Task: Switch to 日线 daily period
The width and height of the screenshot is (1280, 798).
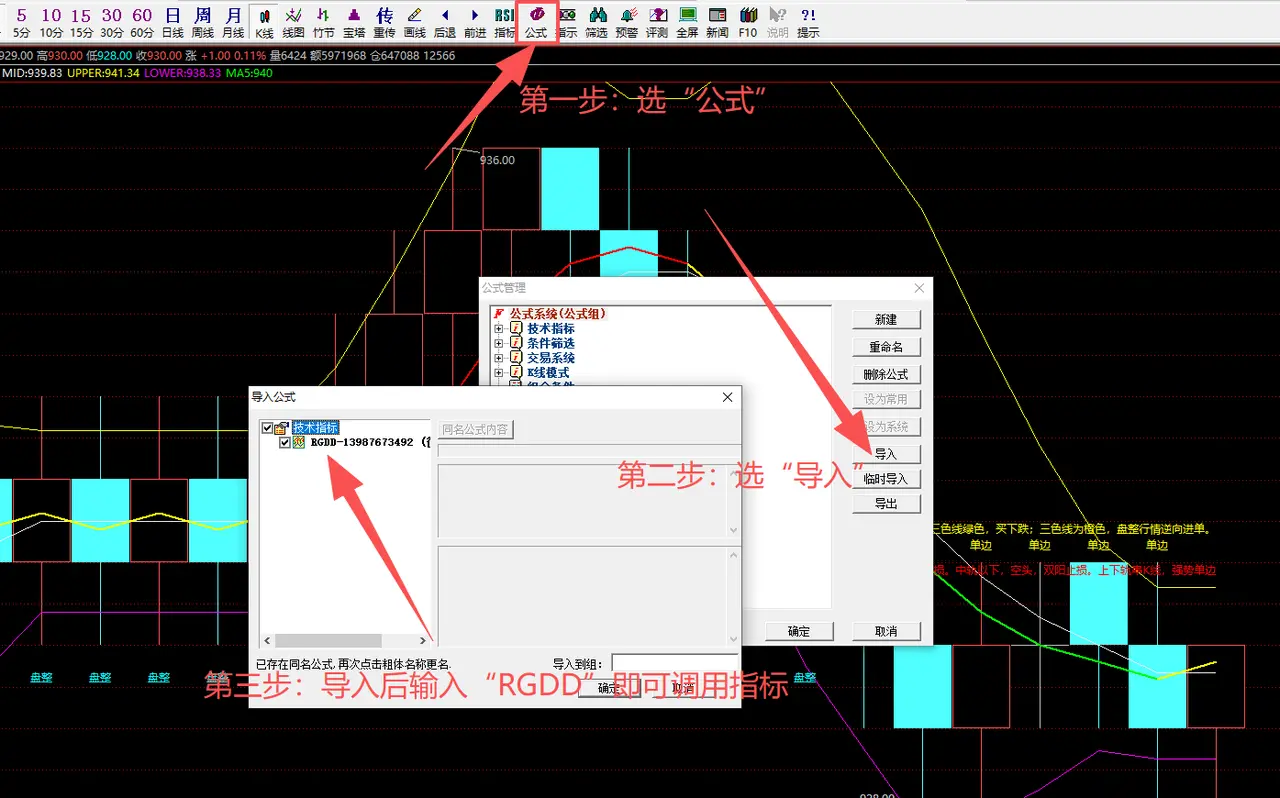Action: click(x=173, y=21)
